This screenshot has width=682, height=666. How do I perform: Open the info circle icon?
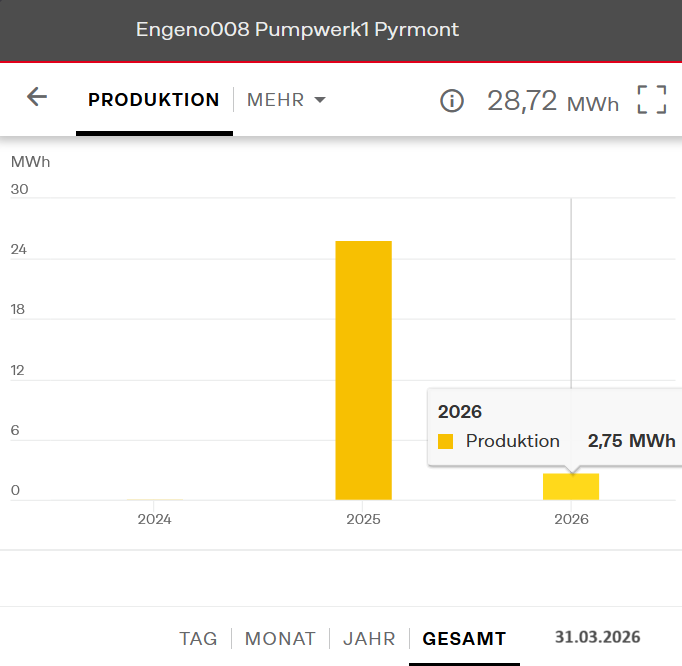point(452,101)
